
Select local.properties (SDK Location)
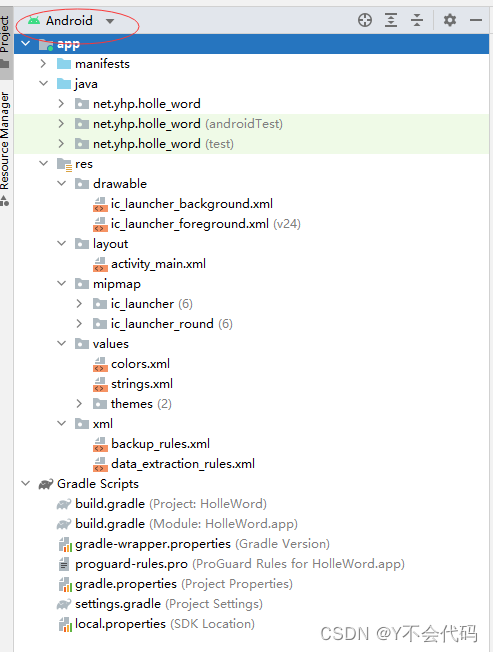click(165, 624)
